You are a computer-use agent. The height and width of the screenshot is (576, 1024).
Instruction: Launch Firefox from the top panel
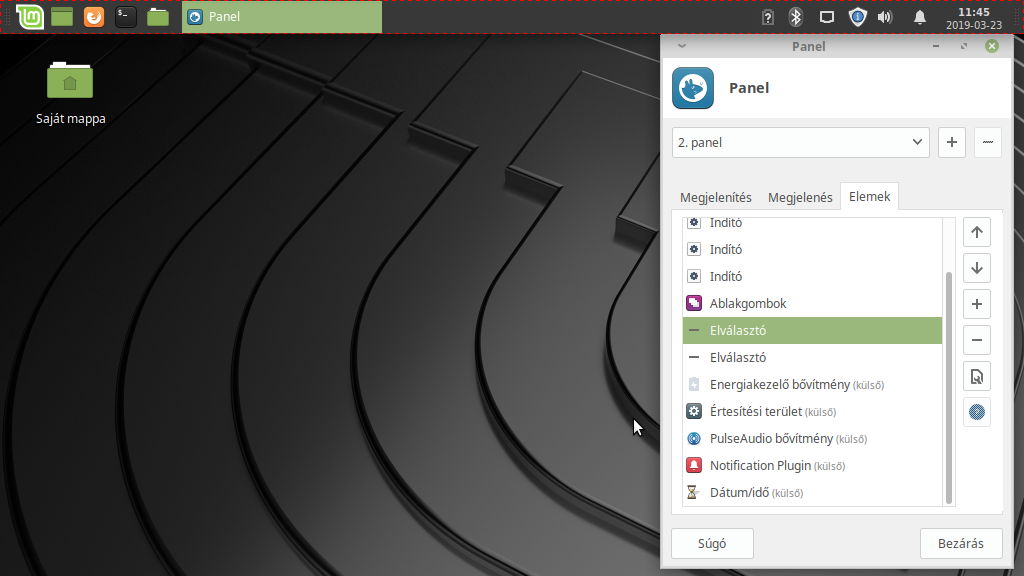(94, 16)
